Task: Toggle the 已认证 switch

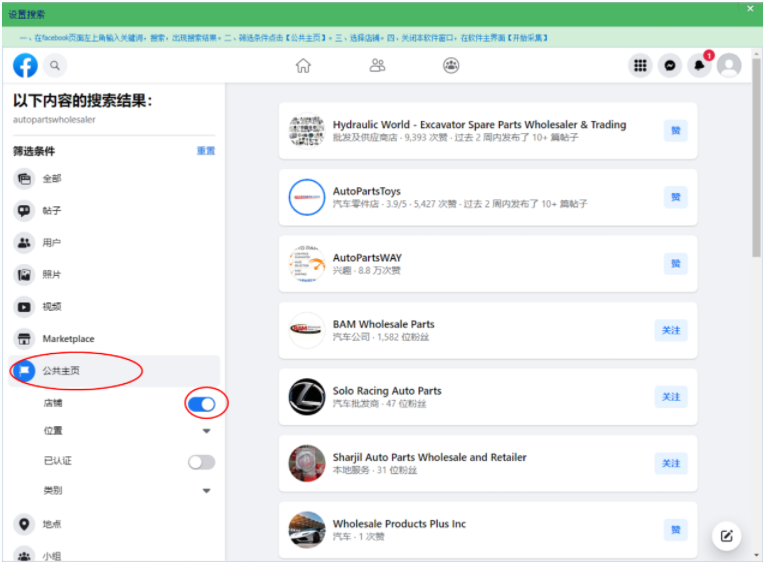Action: click(x=202, y=462)
